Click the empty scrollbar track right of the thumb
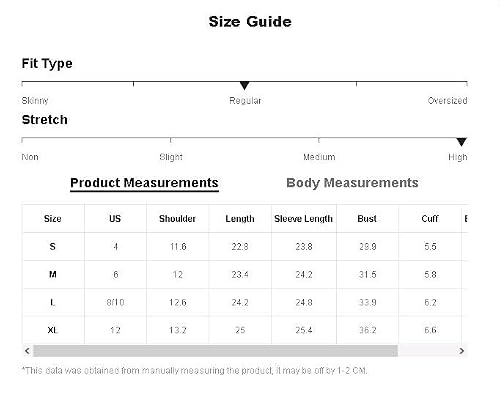 coord(427,351)
